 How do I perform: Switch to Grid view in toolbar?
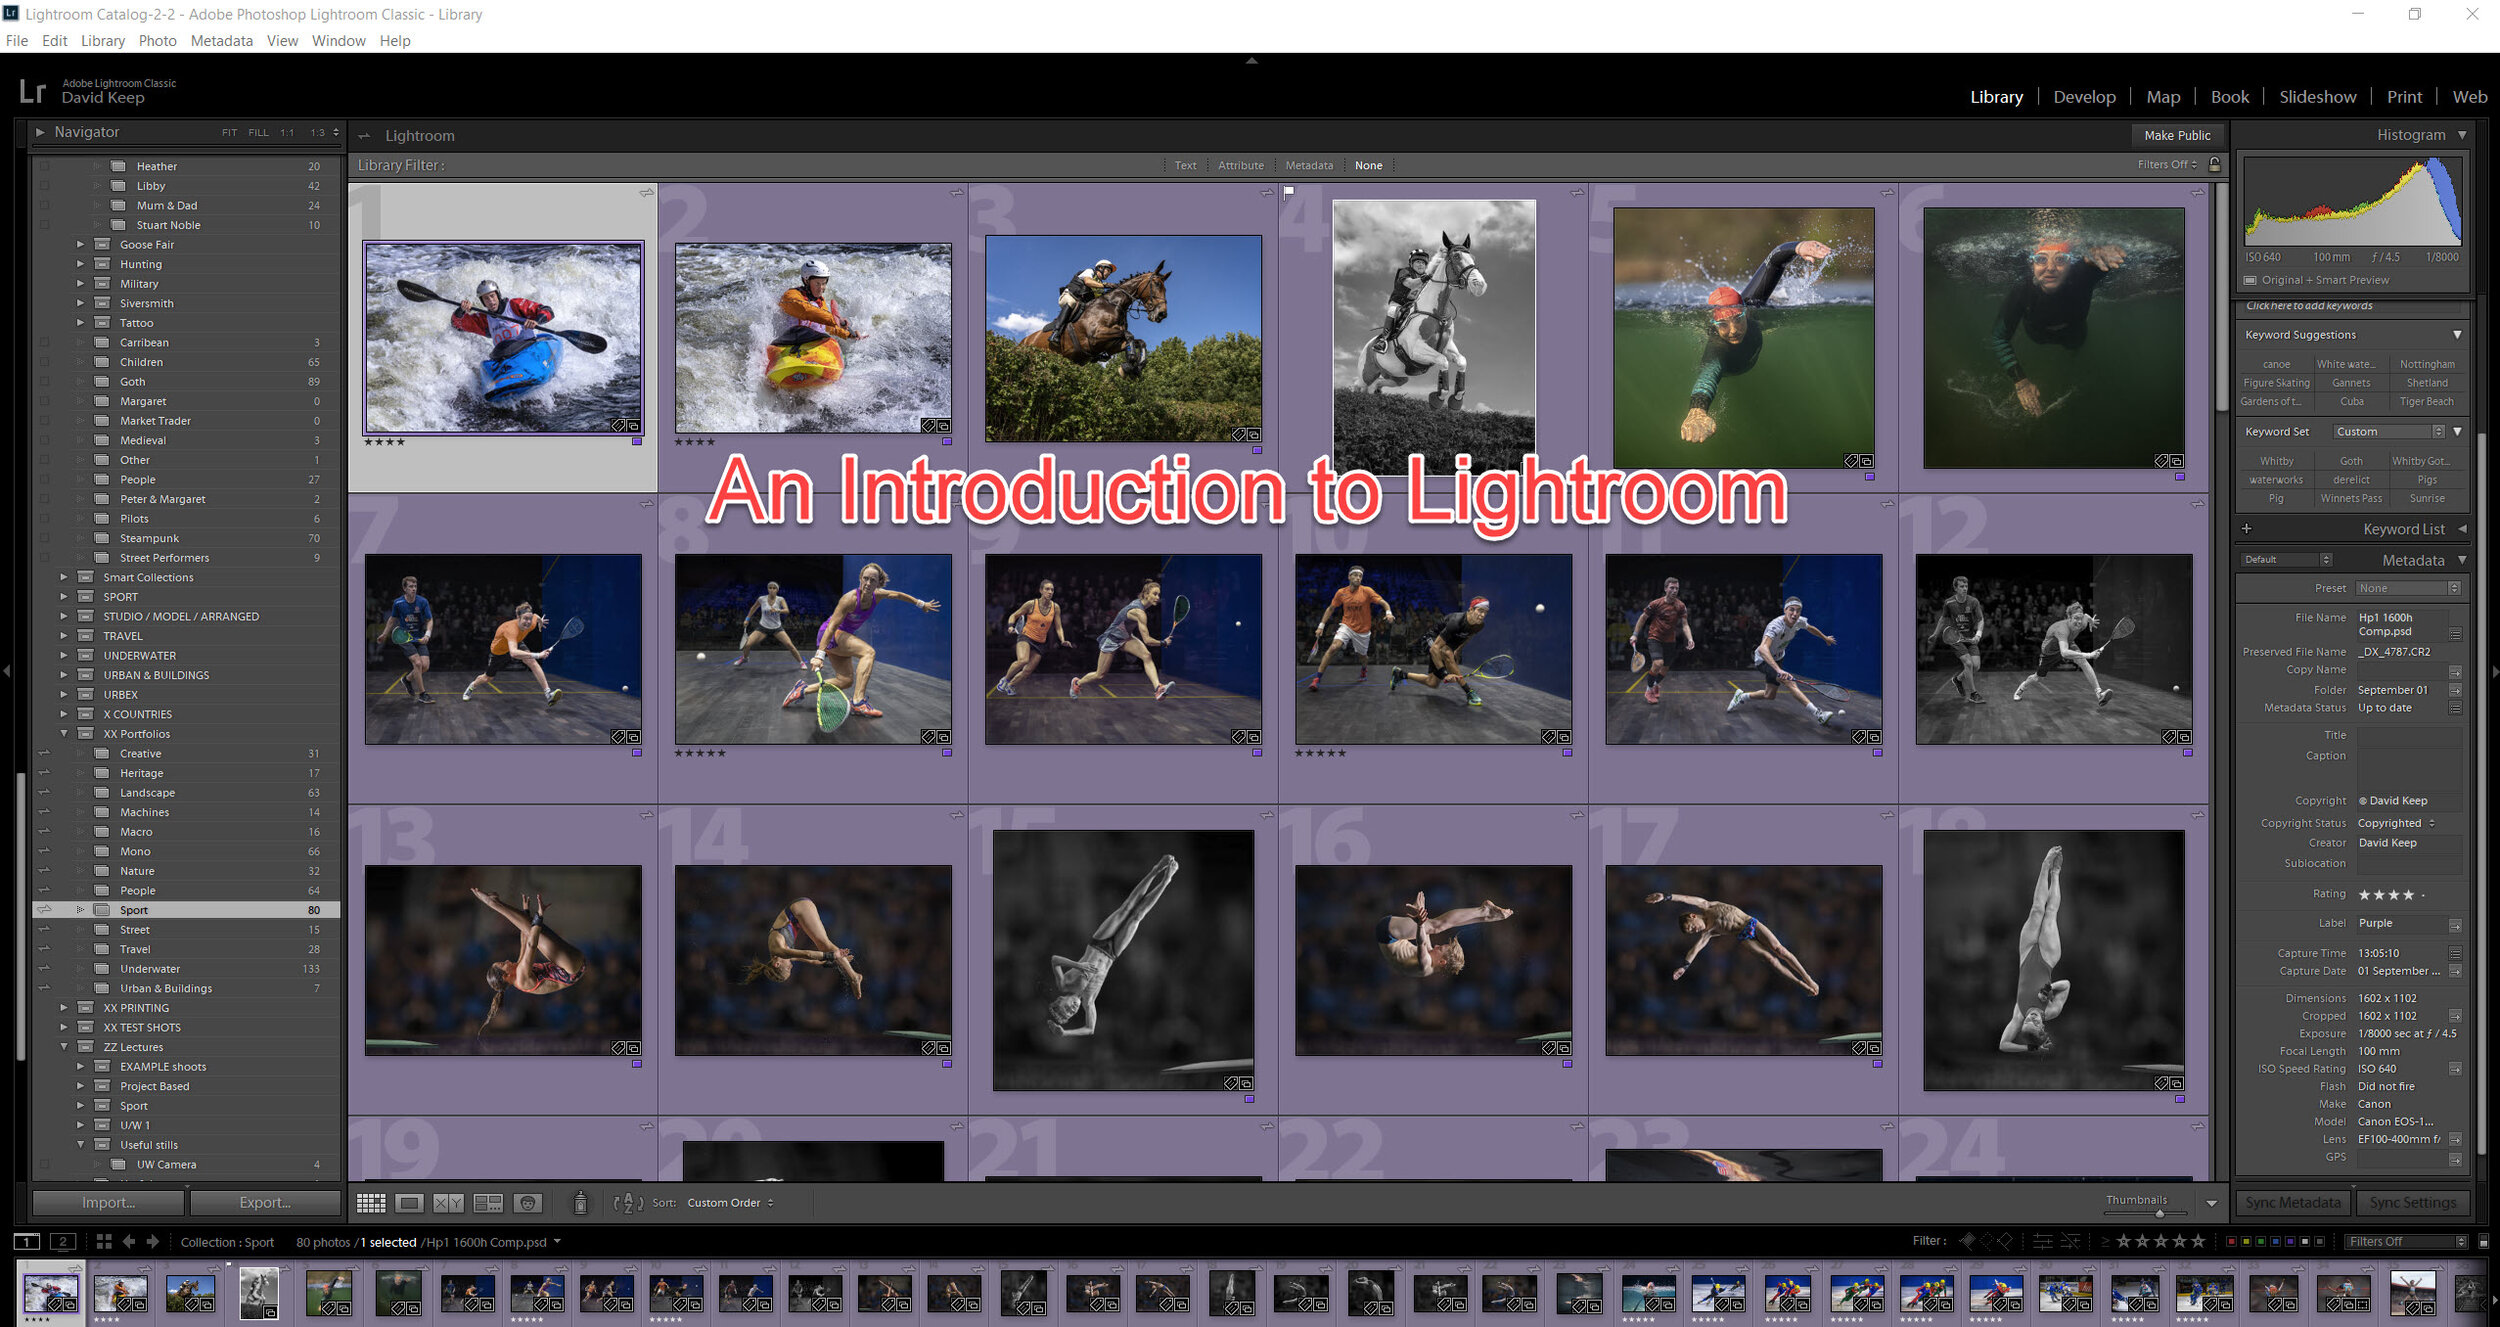click(x=371, y=1203)
